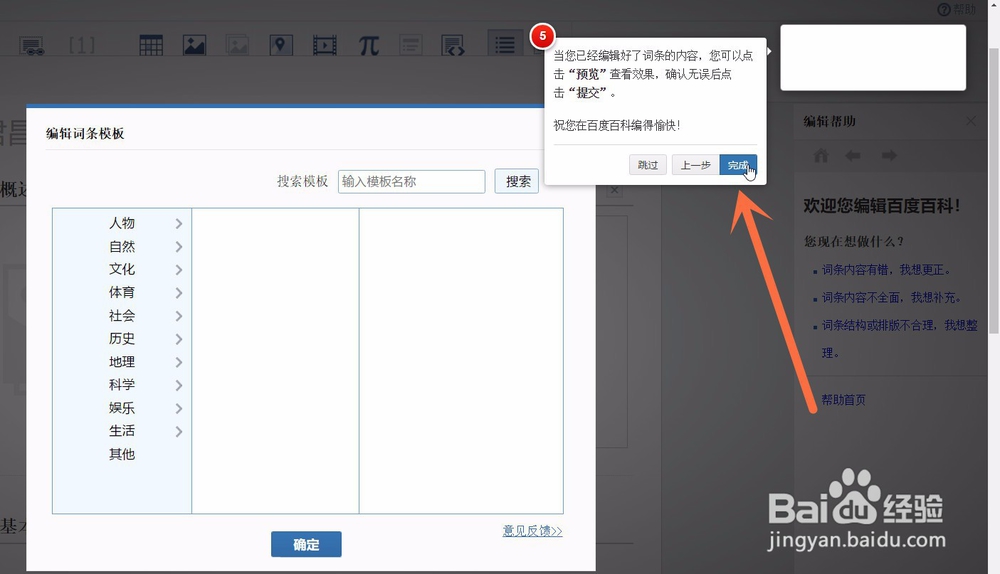
Task: Insert a formula with the pi icon
Action: pos(368,45)
